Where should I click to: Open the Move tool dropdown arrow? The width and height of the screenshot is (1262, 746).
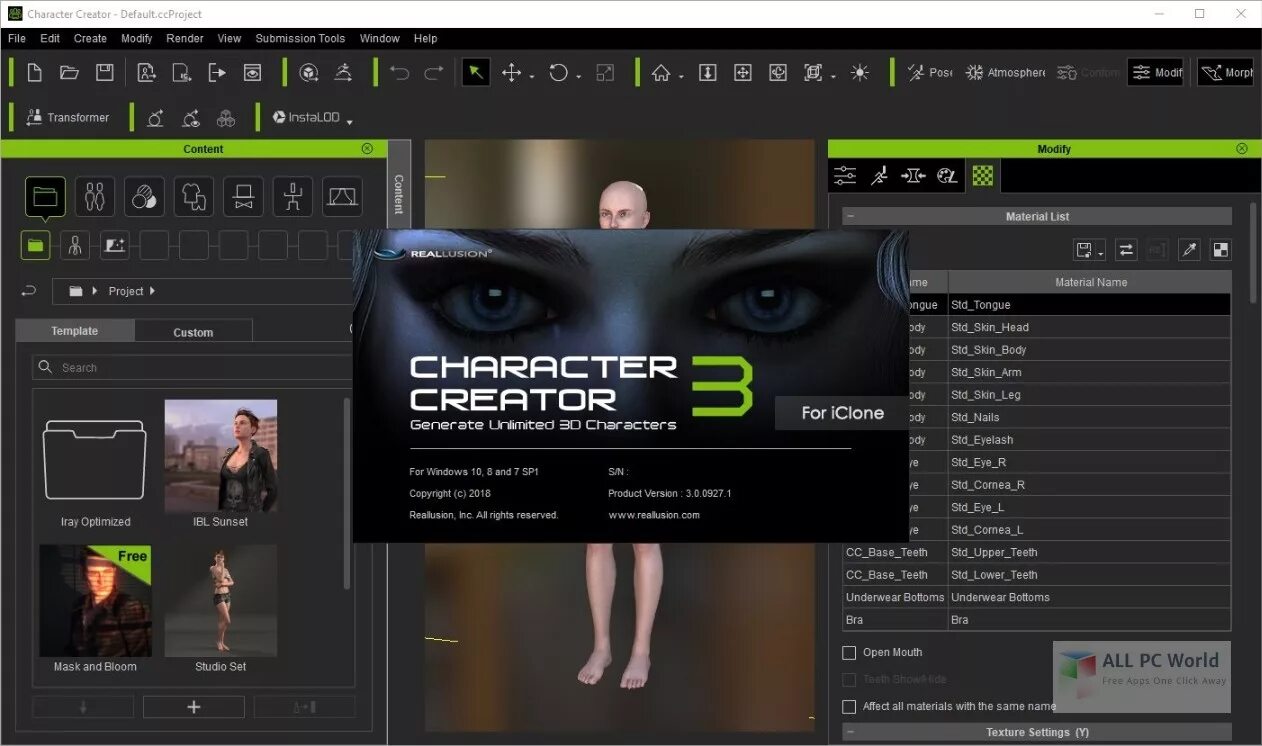point(532,76)
